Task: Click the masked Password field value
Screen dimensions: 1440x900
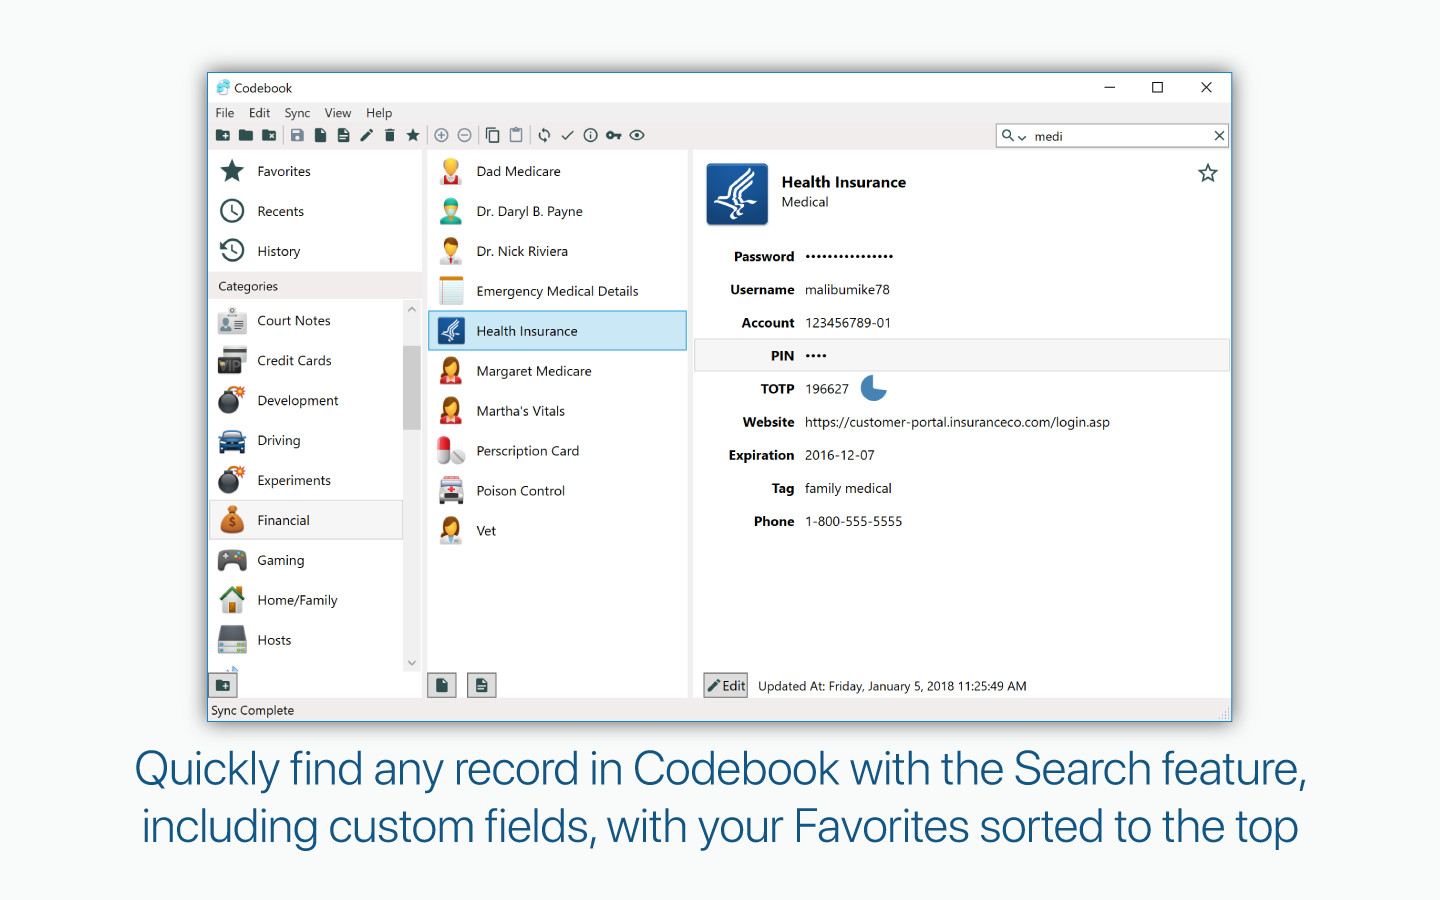Action: click(849, 257)
